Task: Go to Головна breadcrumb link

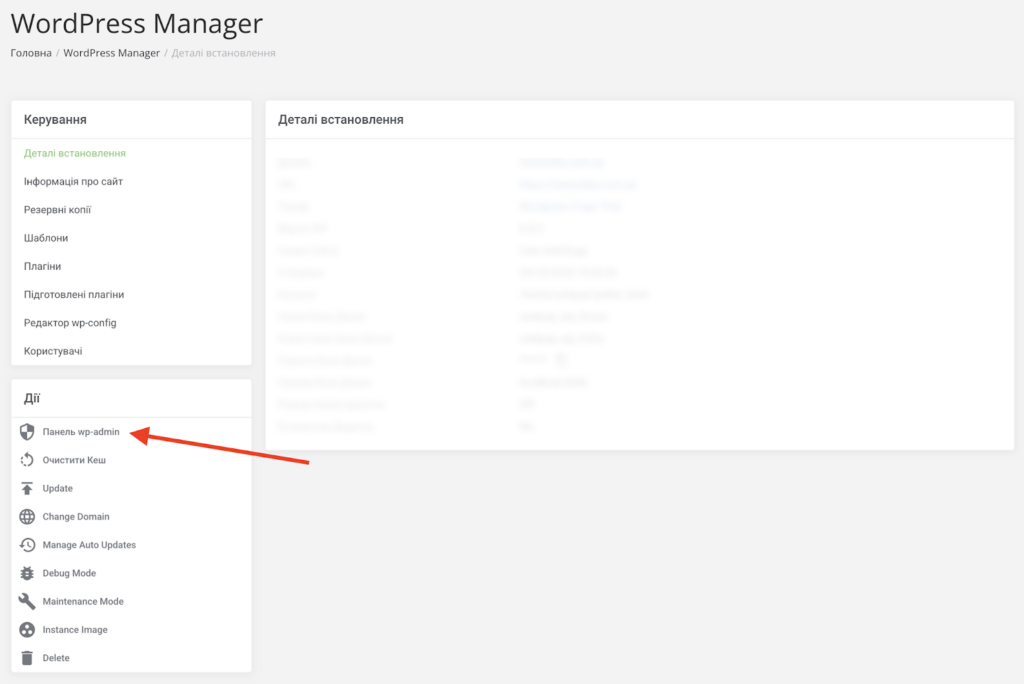Action: coord(31,53)
